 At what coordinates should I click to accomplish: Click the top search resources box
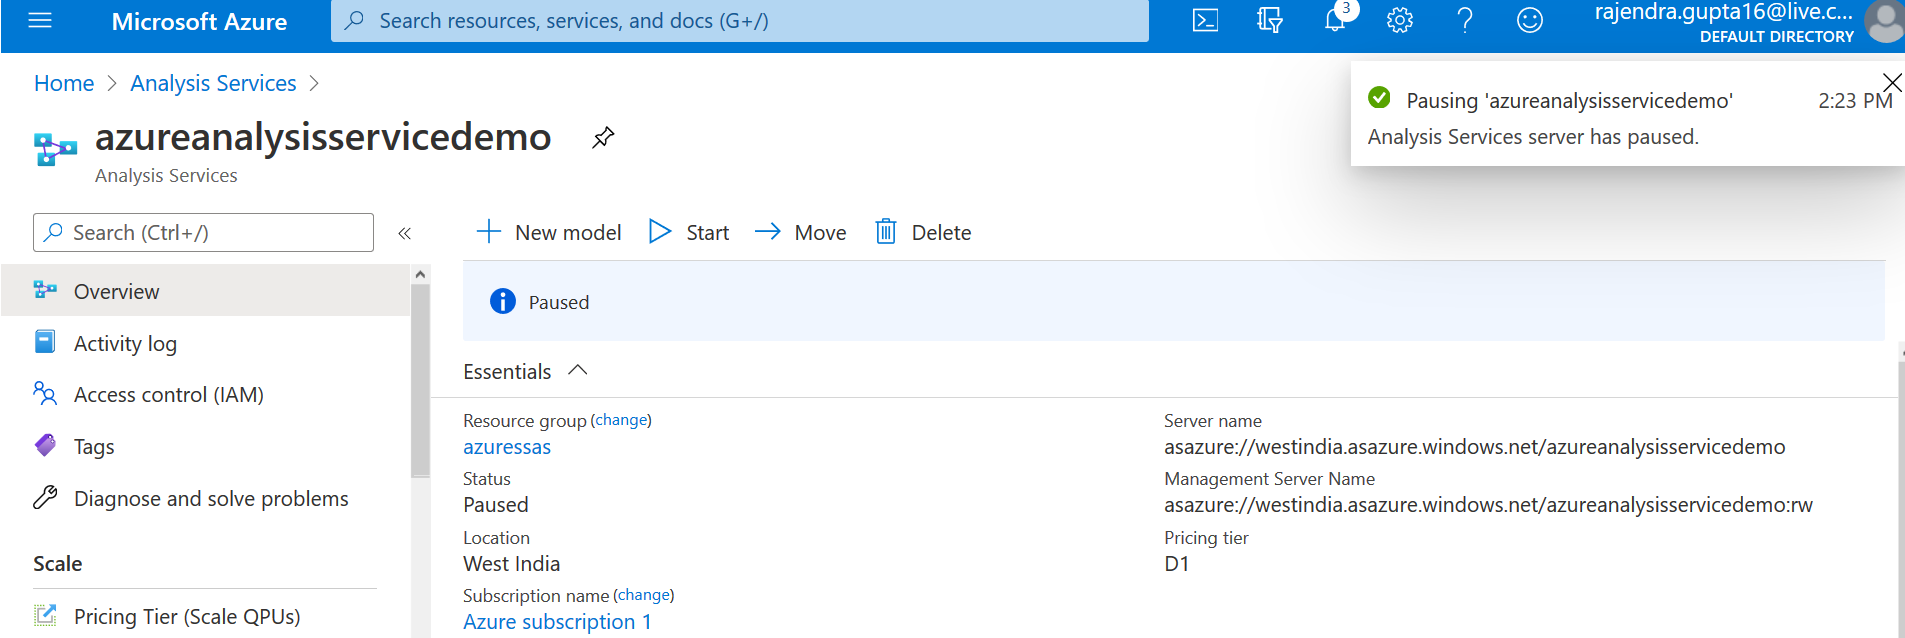[740, 21]
